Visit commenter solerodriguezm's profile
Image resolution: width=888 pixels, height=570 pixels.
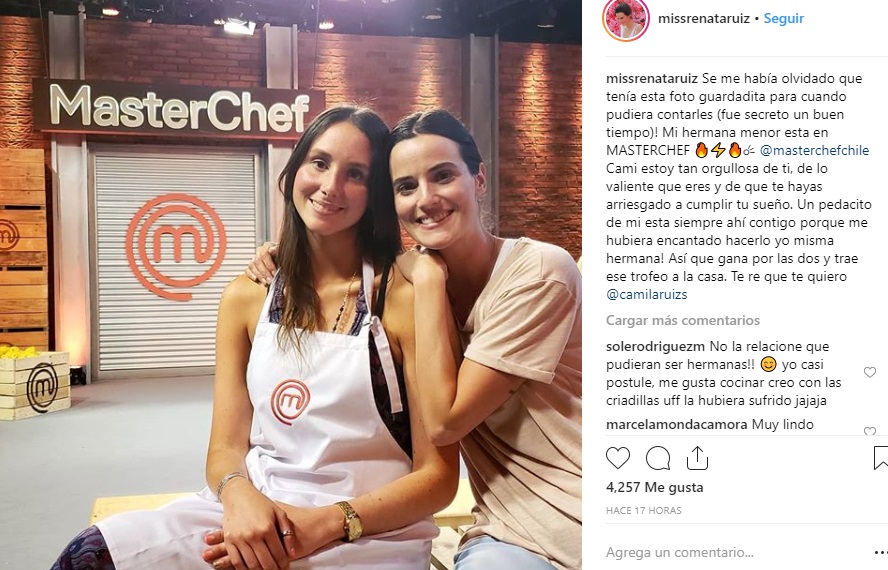[655, 346]
